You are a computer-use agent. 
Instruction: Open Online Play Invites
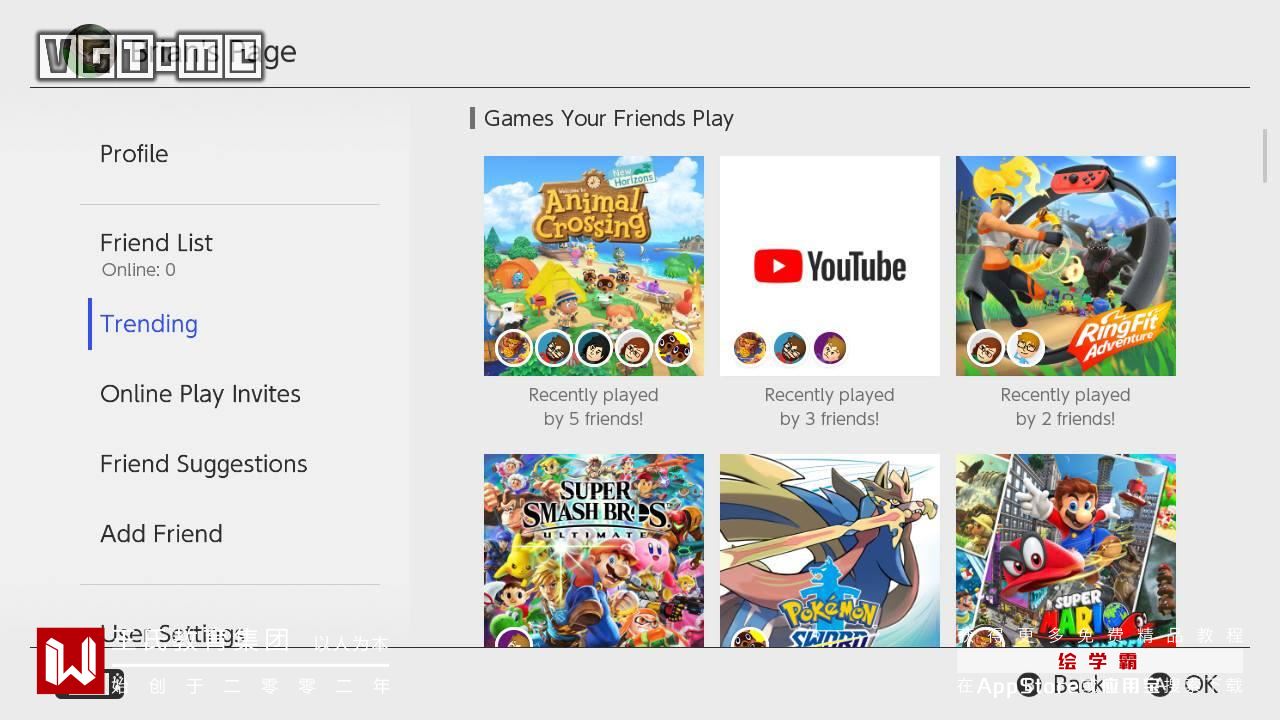click(x=200, y=394)
